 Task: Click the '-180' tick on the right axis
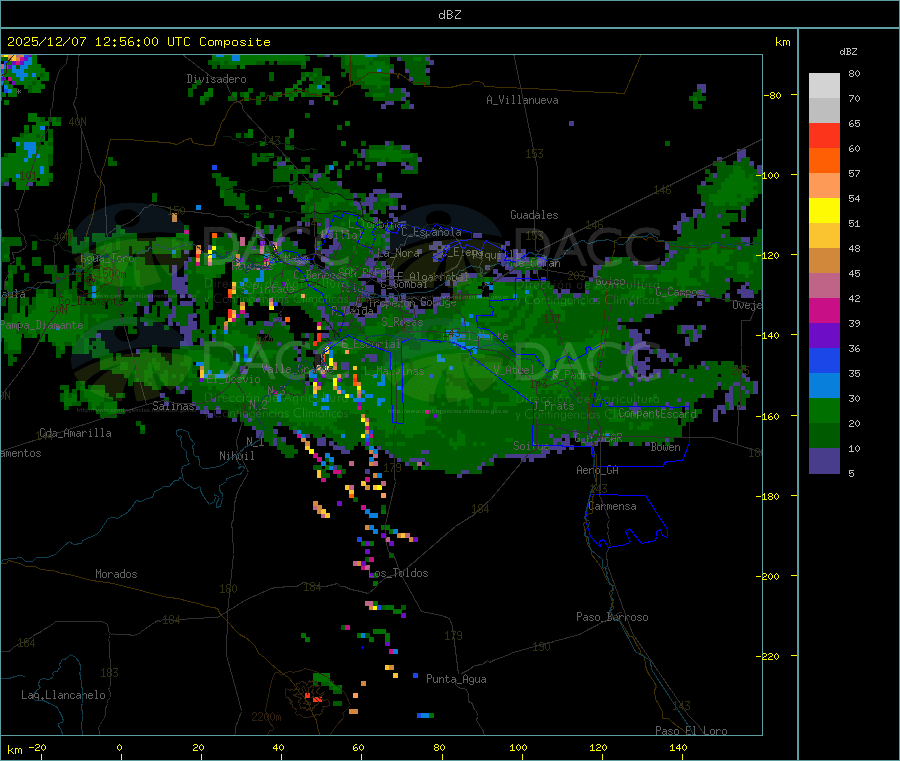click(770, 496)
